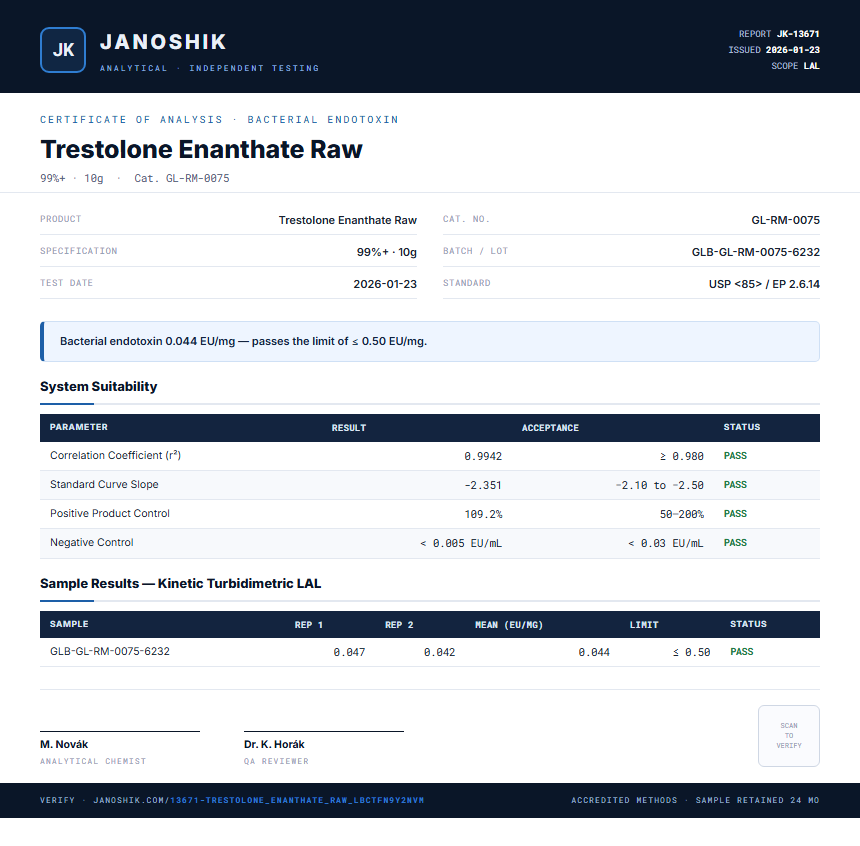Click the Certificate of Analysis · Bacterial Endotoxin label
860x846 pixels.
pos(219,120)
